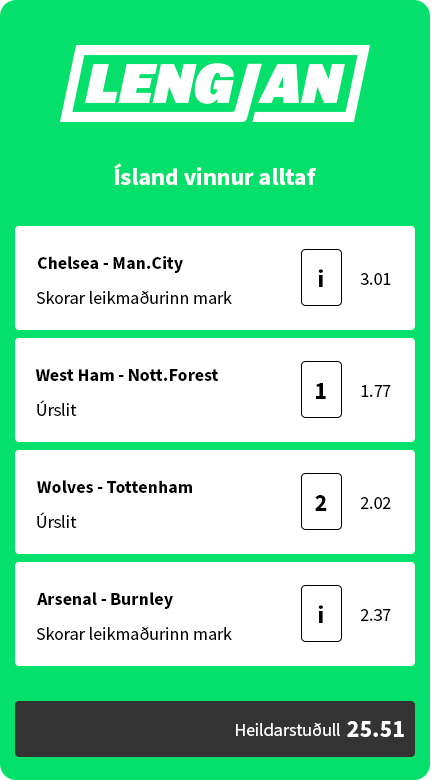The image size is (432, 780).
Task: Click the 3.01 odds value
Action: pos(375,279)
